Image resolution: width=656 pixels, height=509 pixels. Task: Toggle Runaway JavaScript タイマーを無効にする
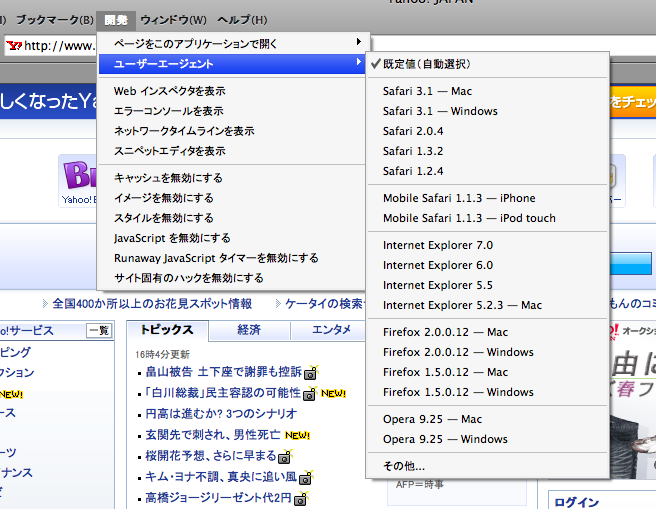tap(231, 258)
